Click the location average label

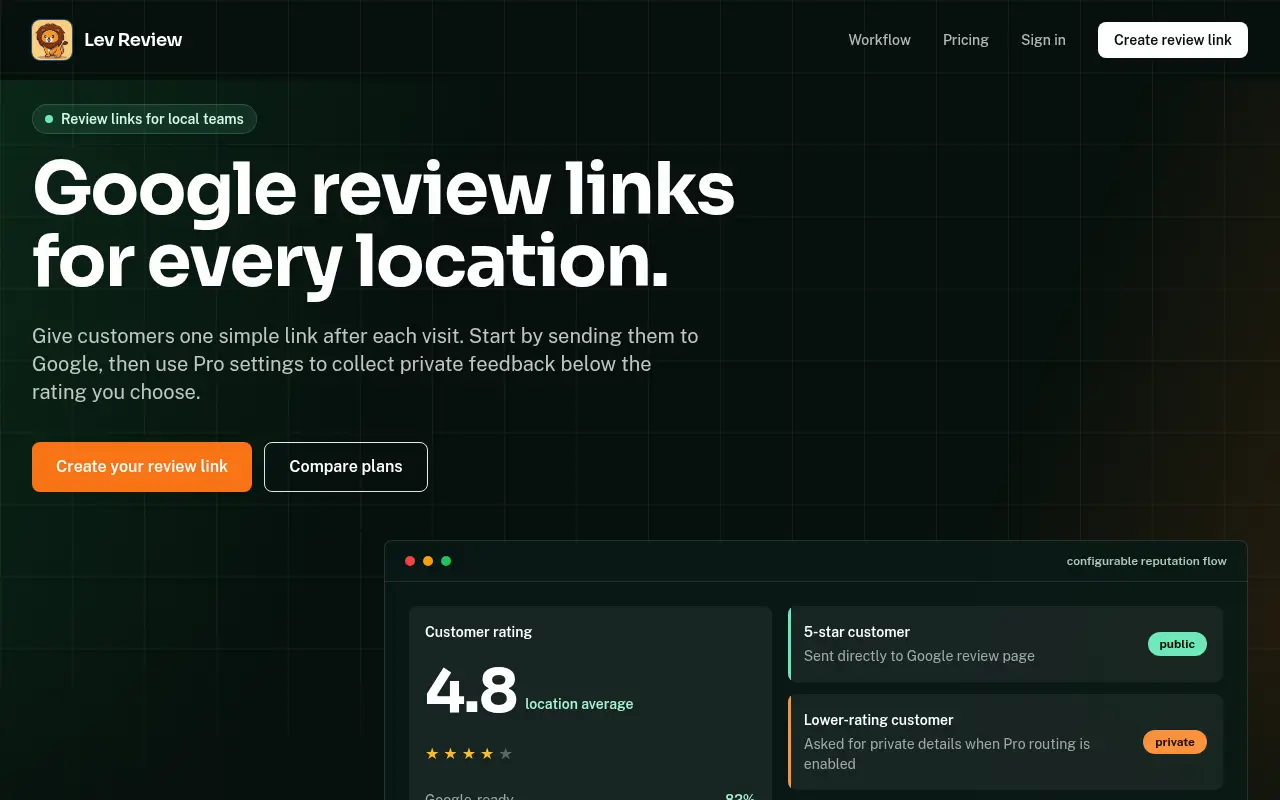[x=579, y=704]
